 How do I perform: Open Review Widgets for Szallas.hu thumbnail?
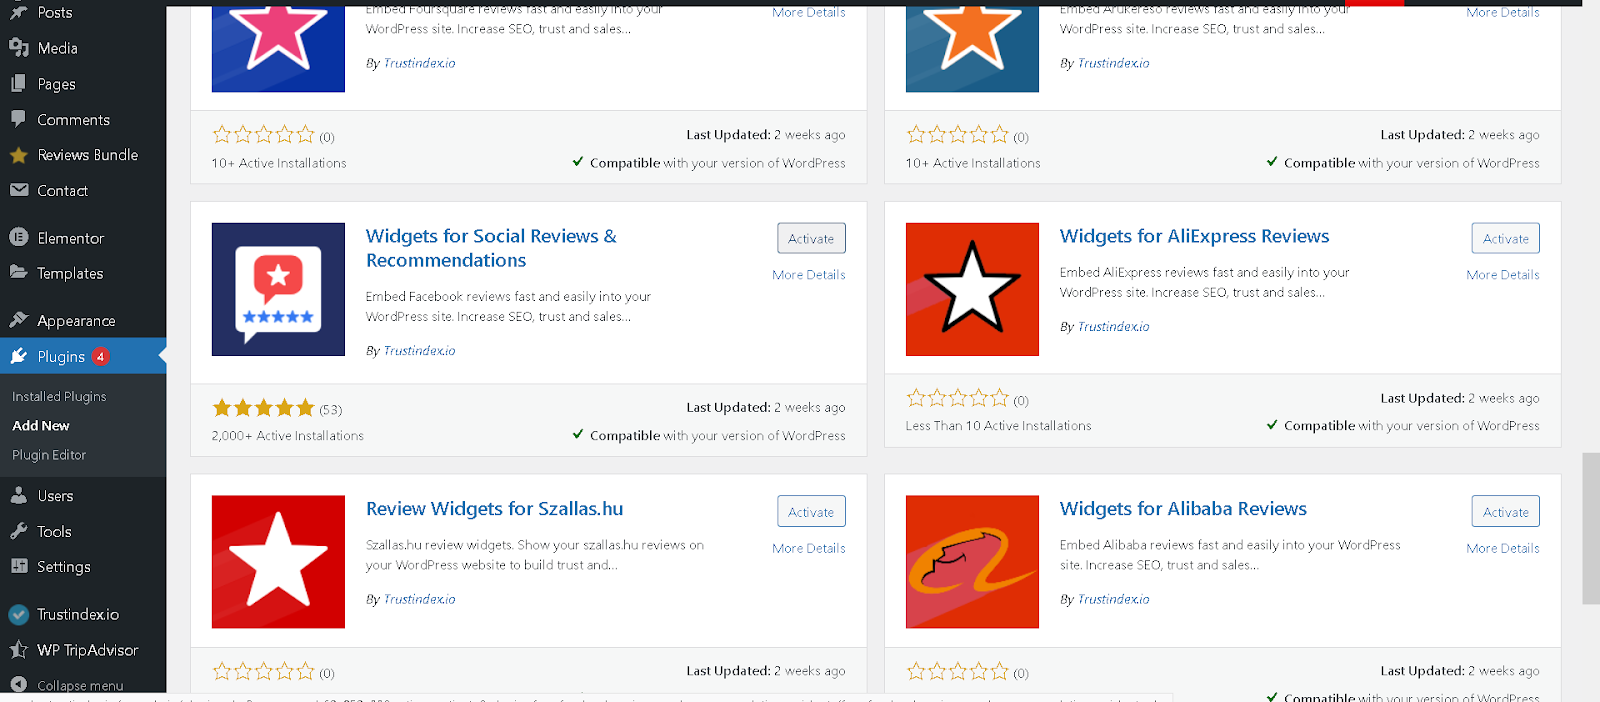pyautogui.click(x=278, y=562)
